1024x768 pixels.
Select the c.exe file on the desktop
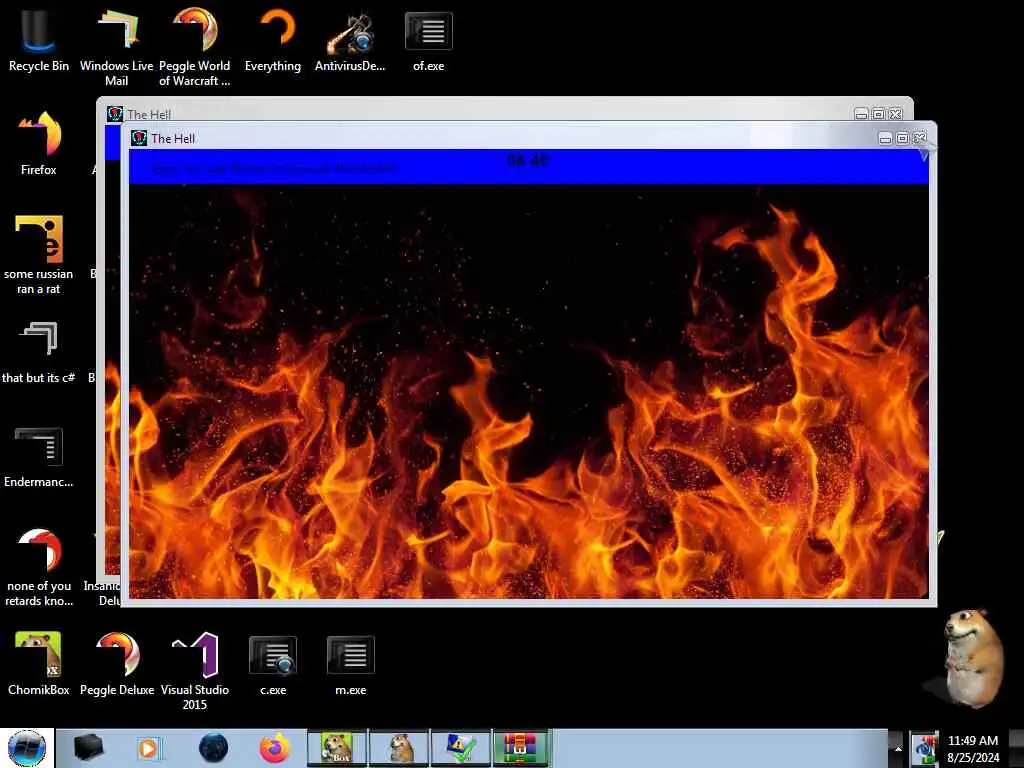[x=273, y=663]
